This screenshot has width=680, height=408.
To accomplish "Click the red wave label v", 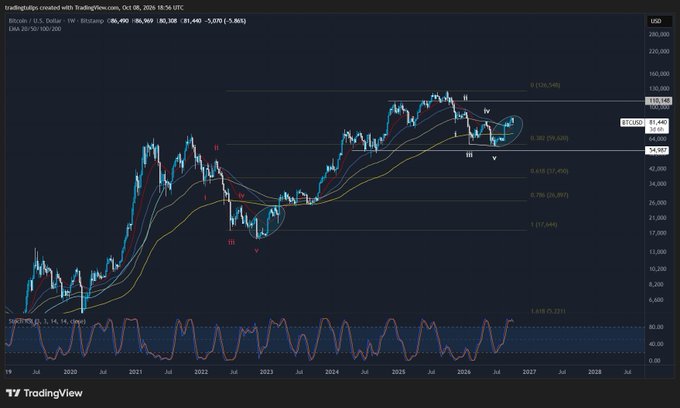I will coord(257,250).
